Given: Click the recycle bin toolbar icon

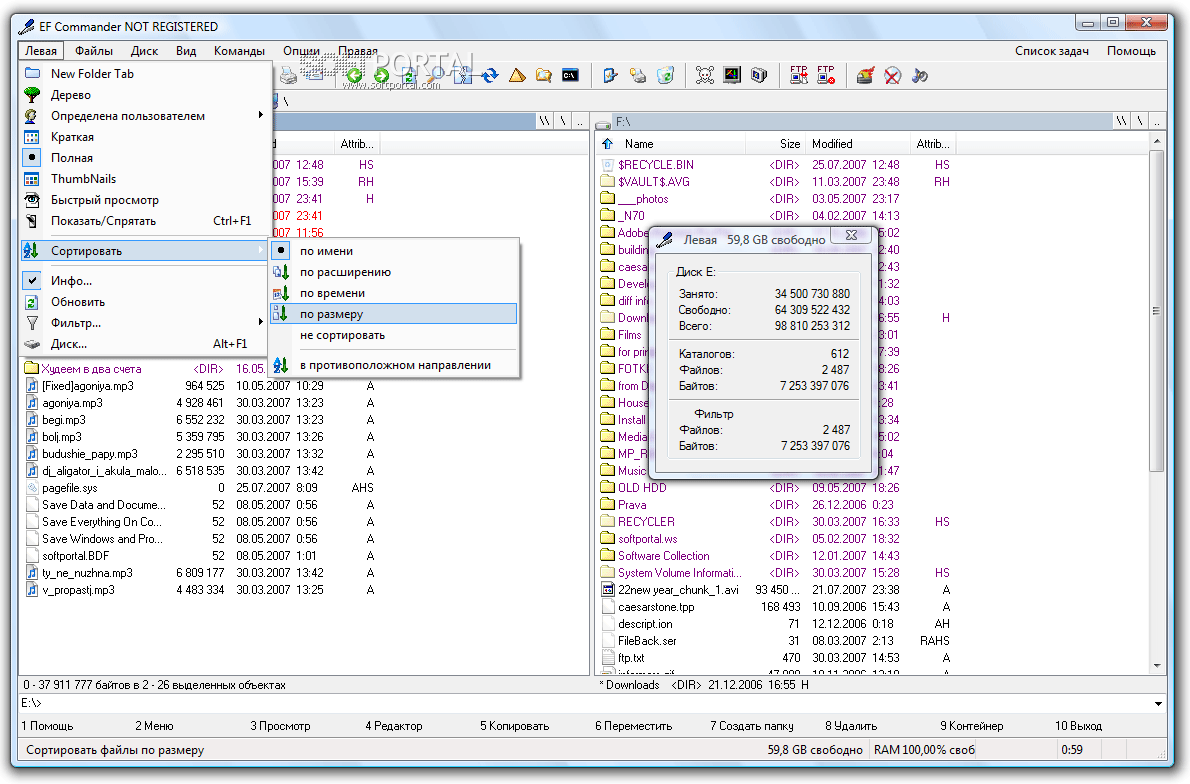Looking at the screenshot, I should point(666,75).
